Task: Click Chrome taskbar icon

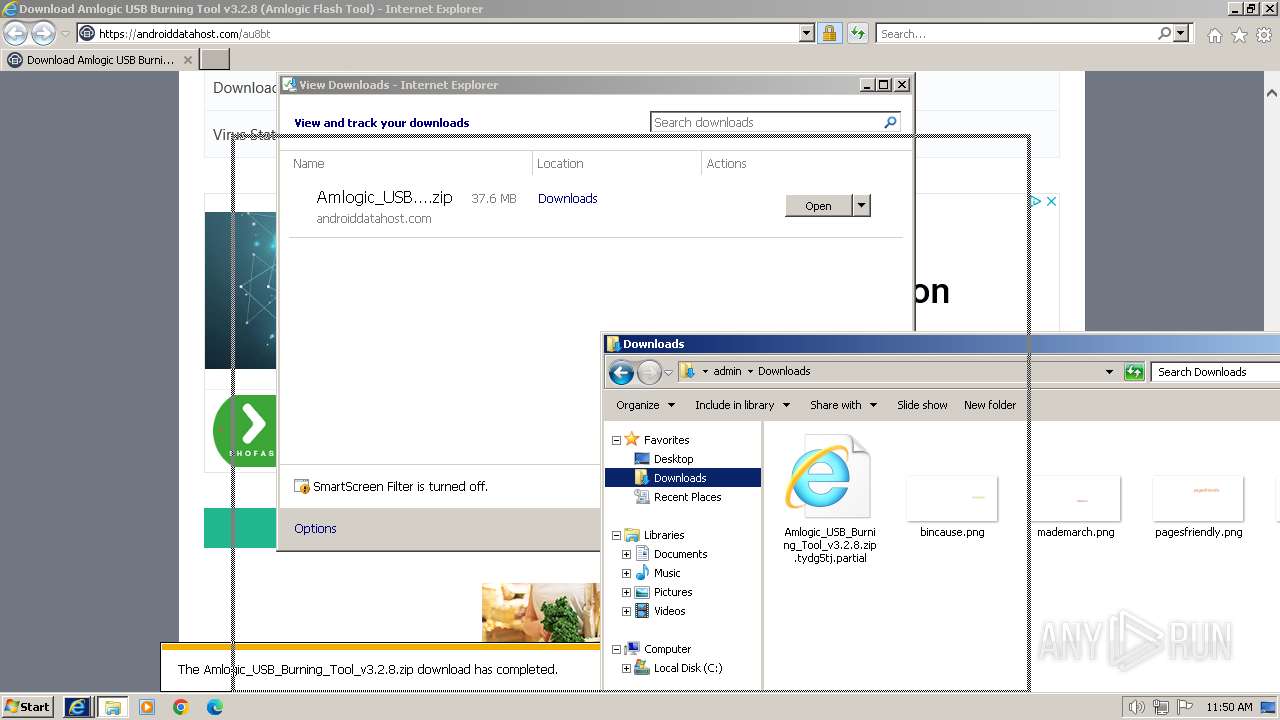Action: (x=181, y=707)
